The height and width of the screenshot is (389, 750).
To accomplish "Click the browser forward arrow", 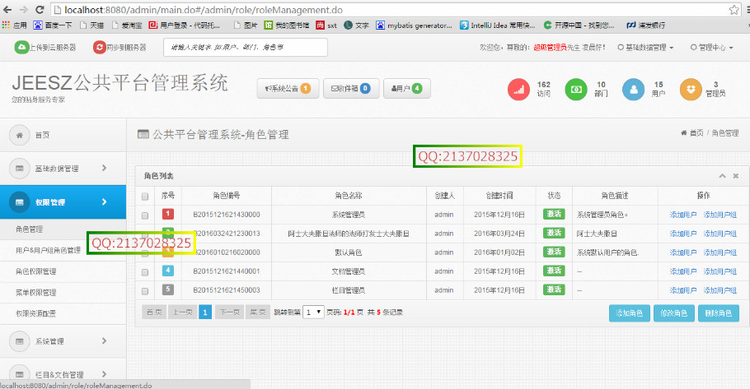I will [24, 10].
